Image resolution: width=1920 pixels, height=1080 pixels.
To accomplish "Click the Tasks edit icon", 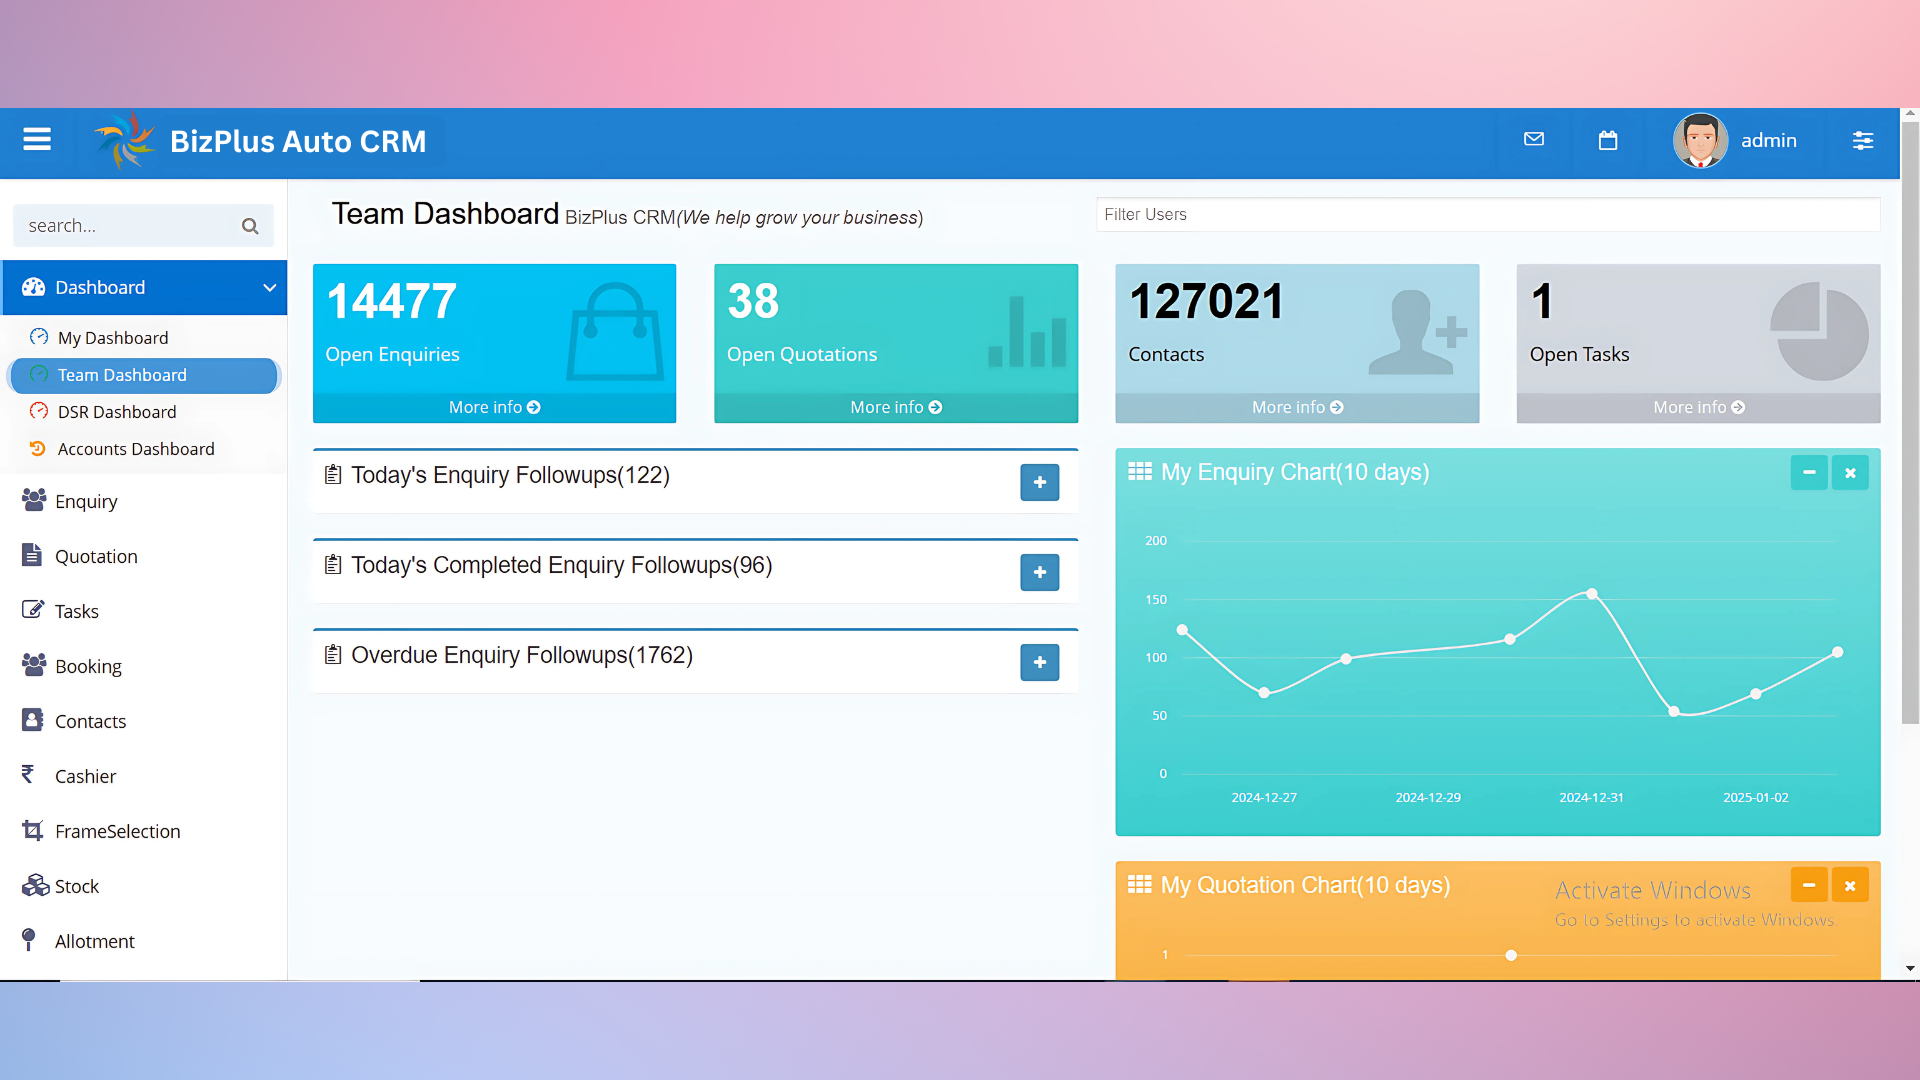I will (x=33, y=609).
